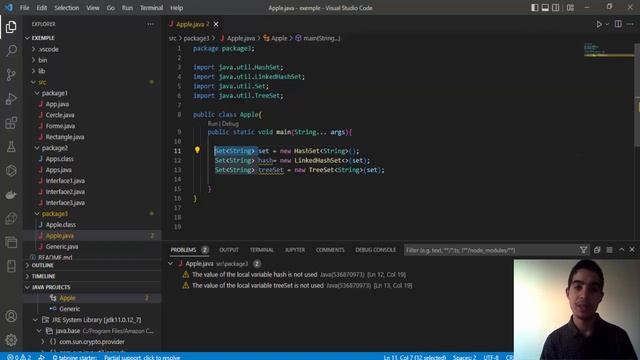Close the Apple.java editor tab

tap(216, 24)
